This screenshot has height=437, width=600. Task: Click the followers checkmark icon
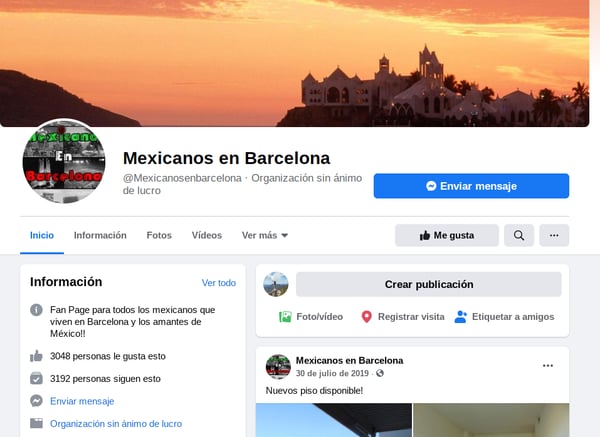click(36, 378)
